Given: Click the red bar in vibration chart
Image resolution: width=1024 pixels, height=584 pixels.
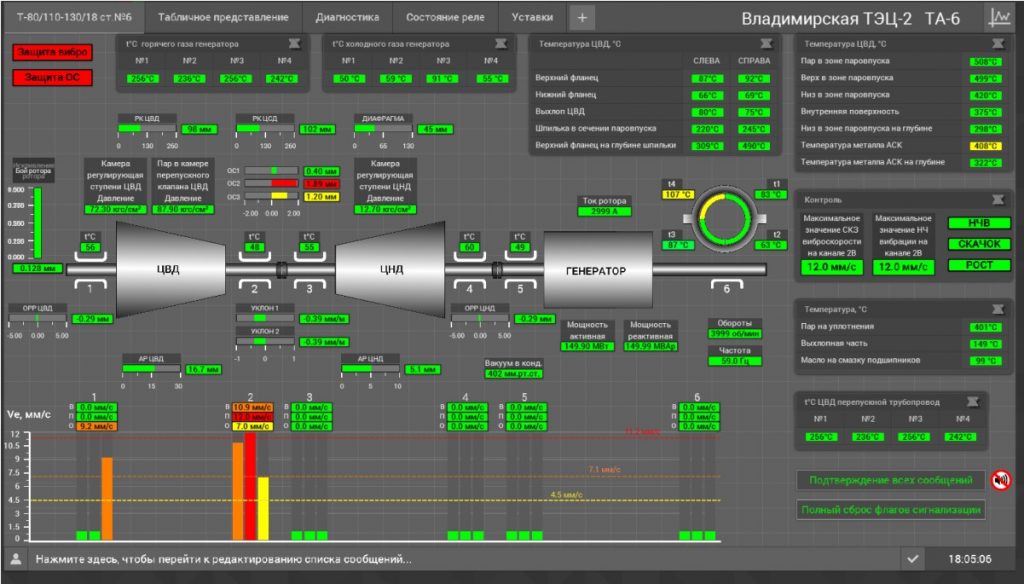Looking at the screenshot, I should 250,487.
